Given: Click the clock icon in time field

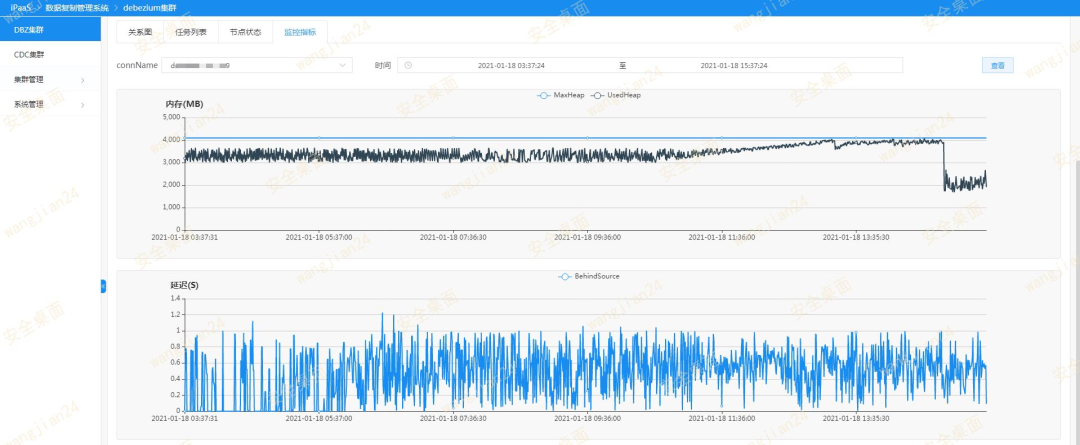Looking at the screenshot, I should coord(408,65).
